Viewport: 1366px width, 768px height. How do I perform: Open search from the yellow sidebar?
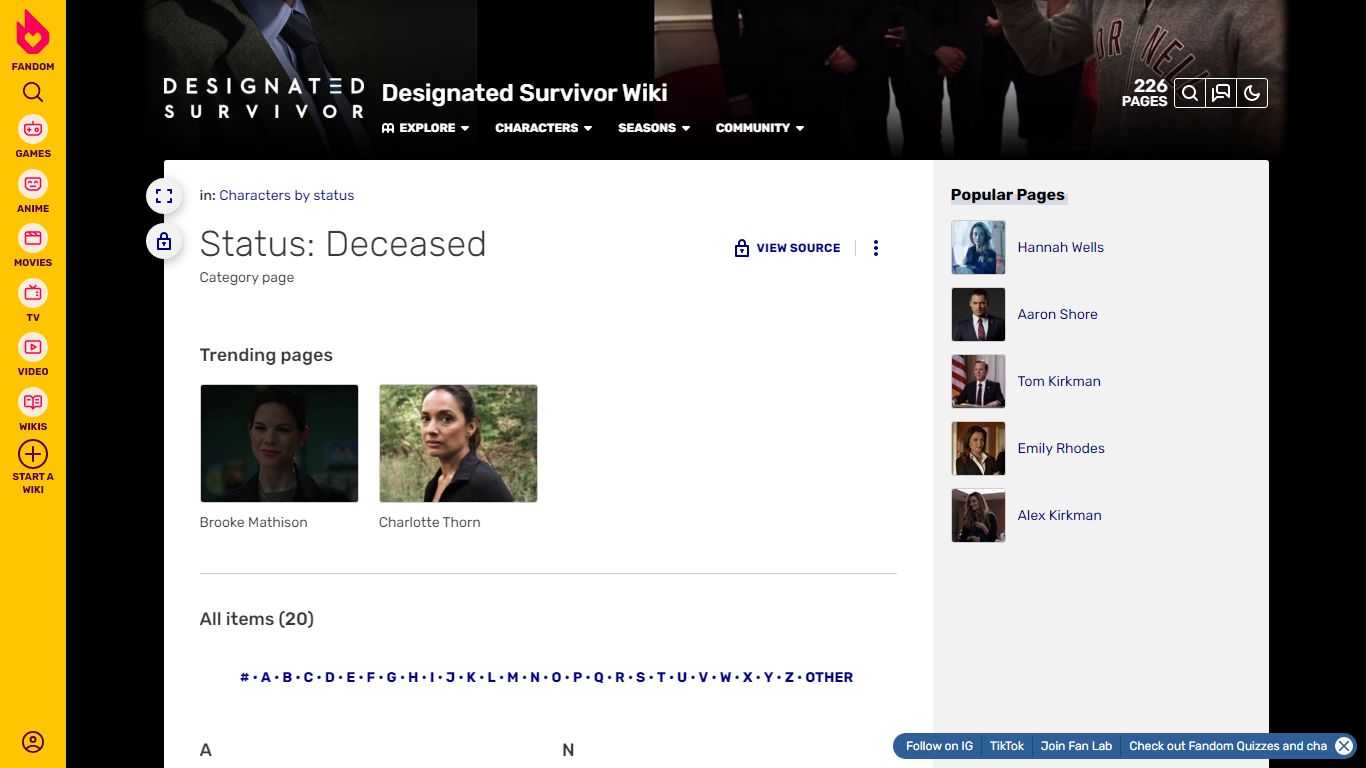pos(33,93)
